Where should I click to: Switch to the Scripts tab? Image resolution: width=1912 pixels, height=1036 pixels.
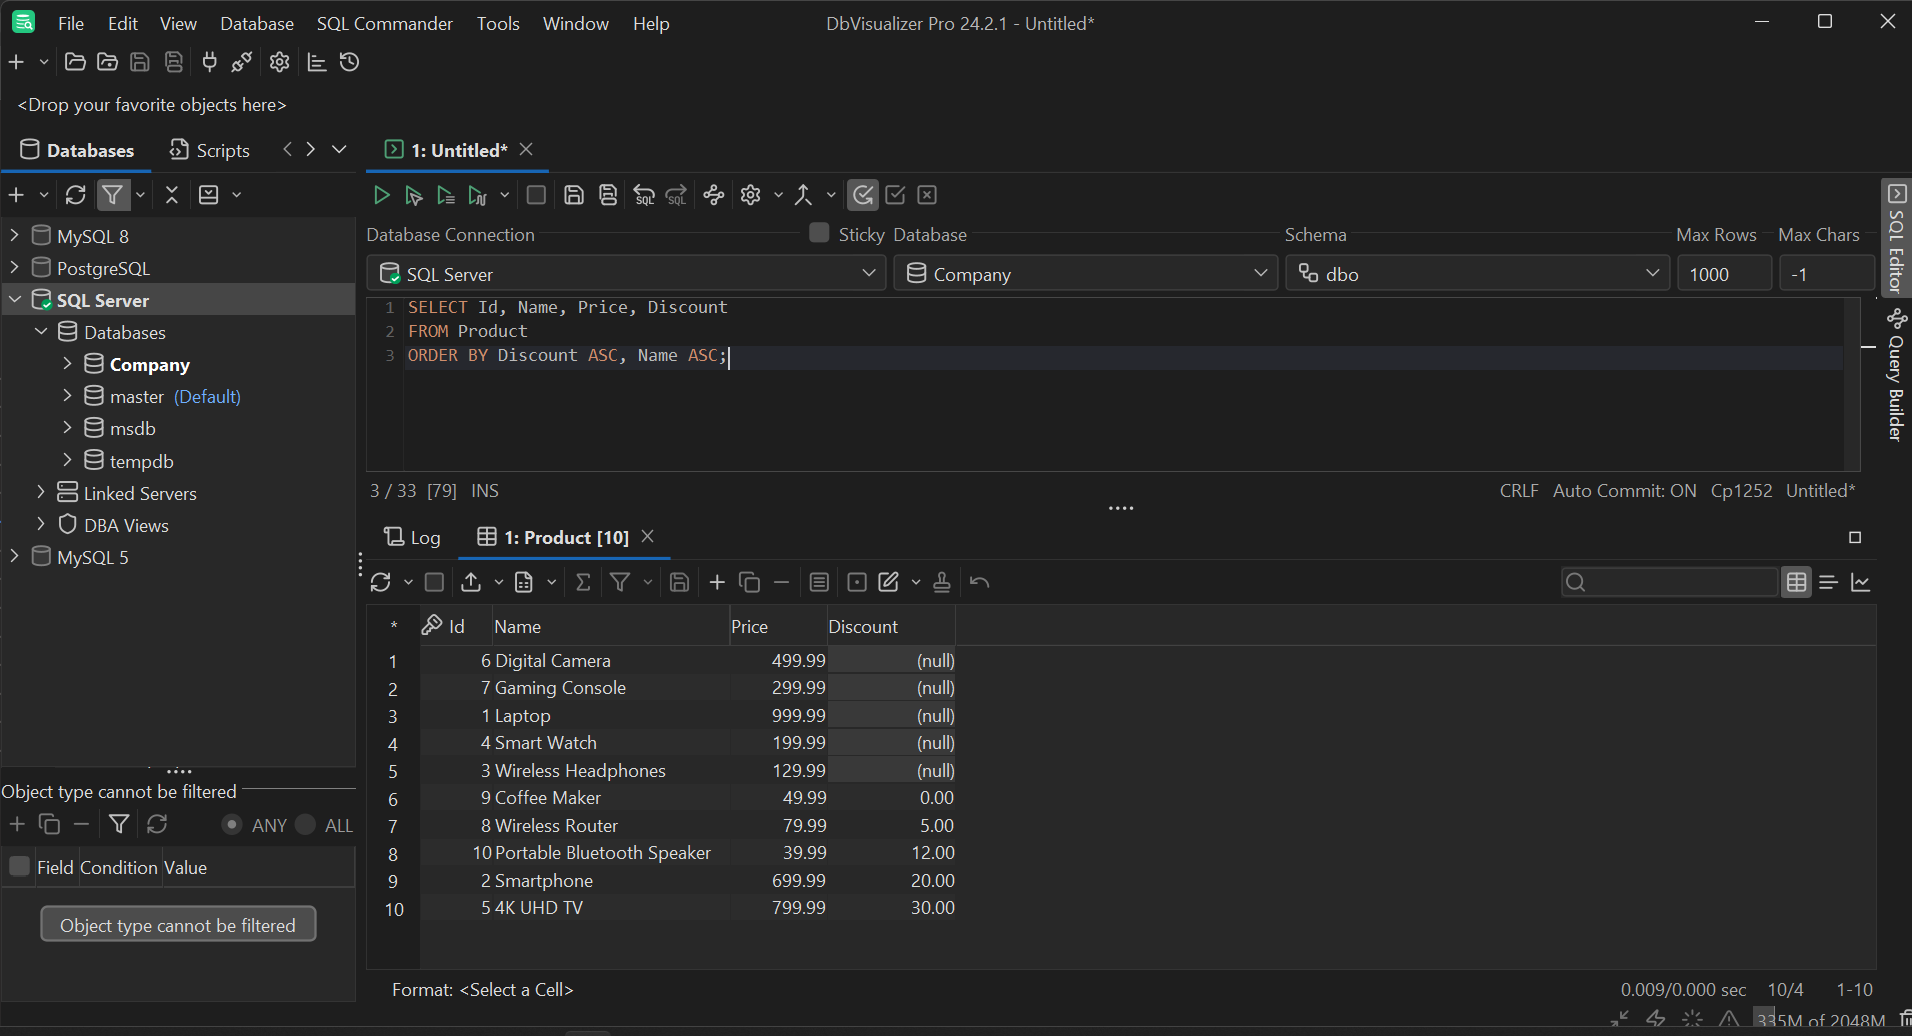pyautogui.click(x=209, y=150)
